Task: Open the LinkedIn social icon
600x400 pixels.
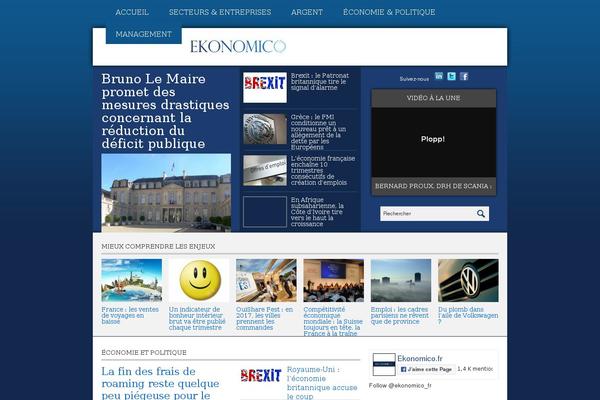Action: tap(439, 76)
